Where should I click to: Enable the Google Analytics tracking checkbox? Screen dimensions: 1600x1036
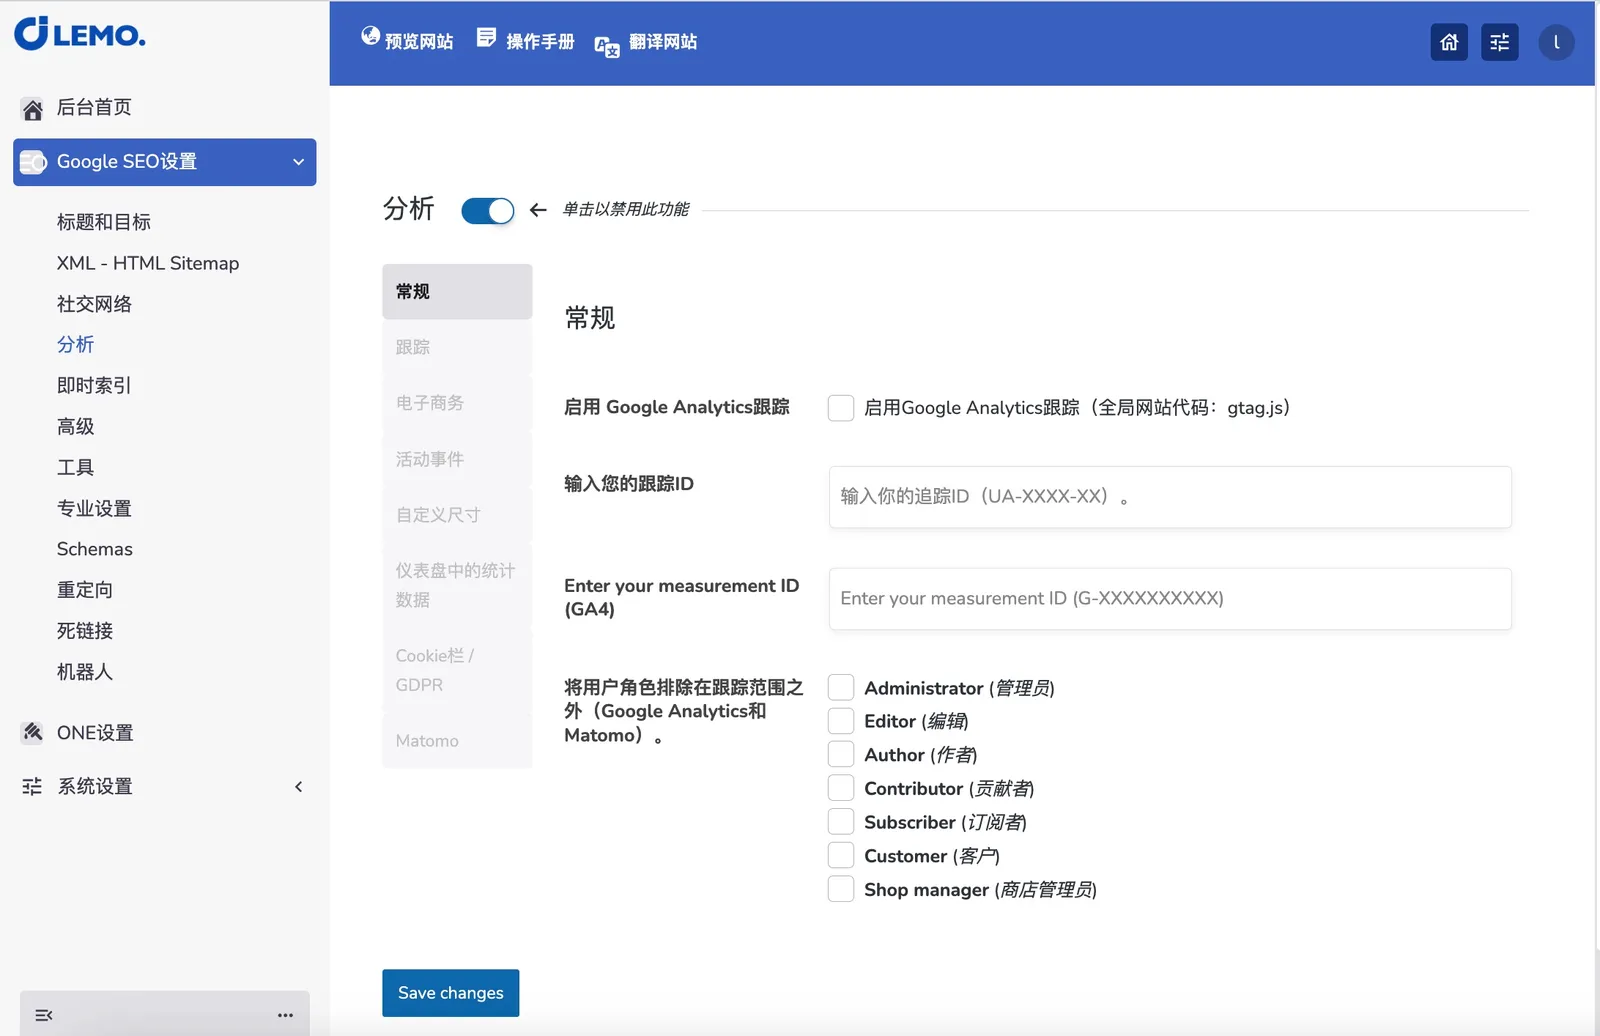pos(841,408)
